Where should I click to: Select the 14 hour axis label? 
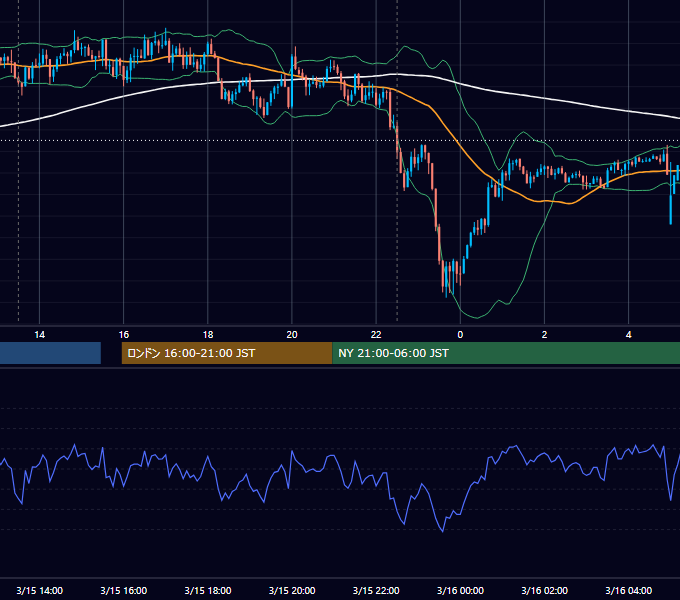coord(39,335)
